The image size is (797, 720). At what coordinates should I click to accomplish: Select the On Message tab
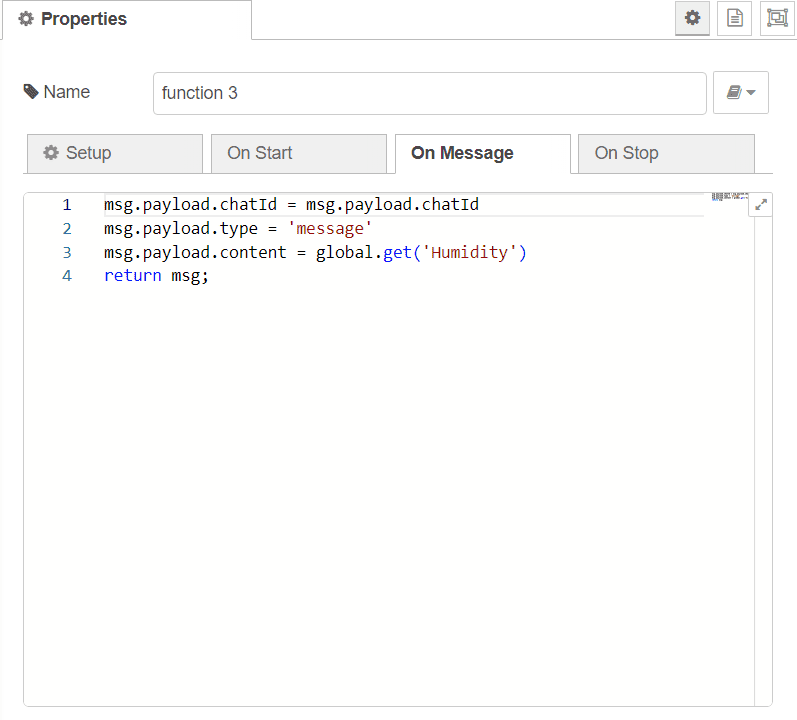pyautogui.click(x=482, y=153)
